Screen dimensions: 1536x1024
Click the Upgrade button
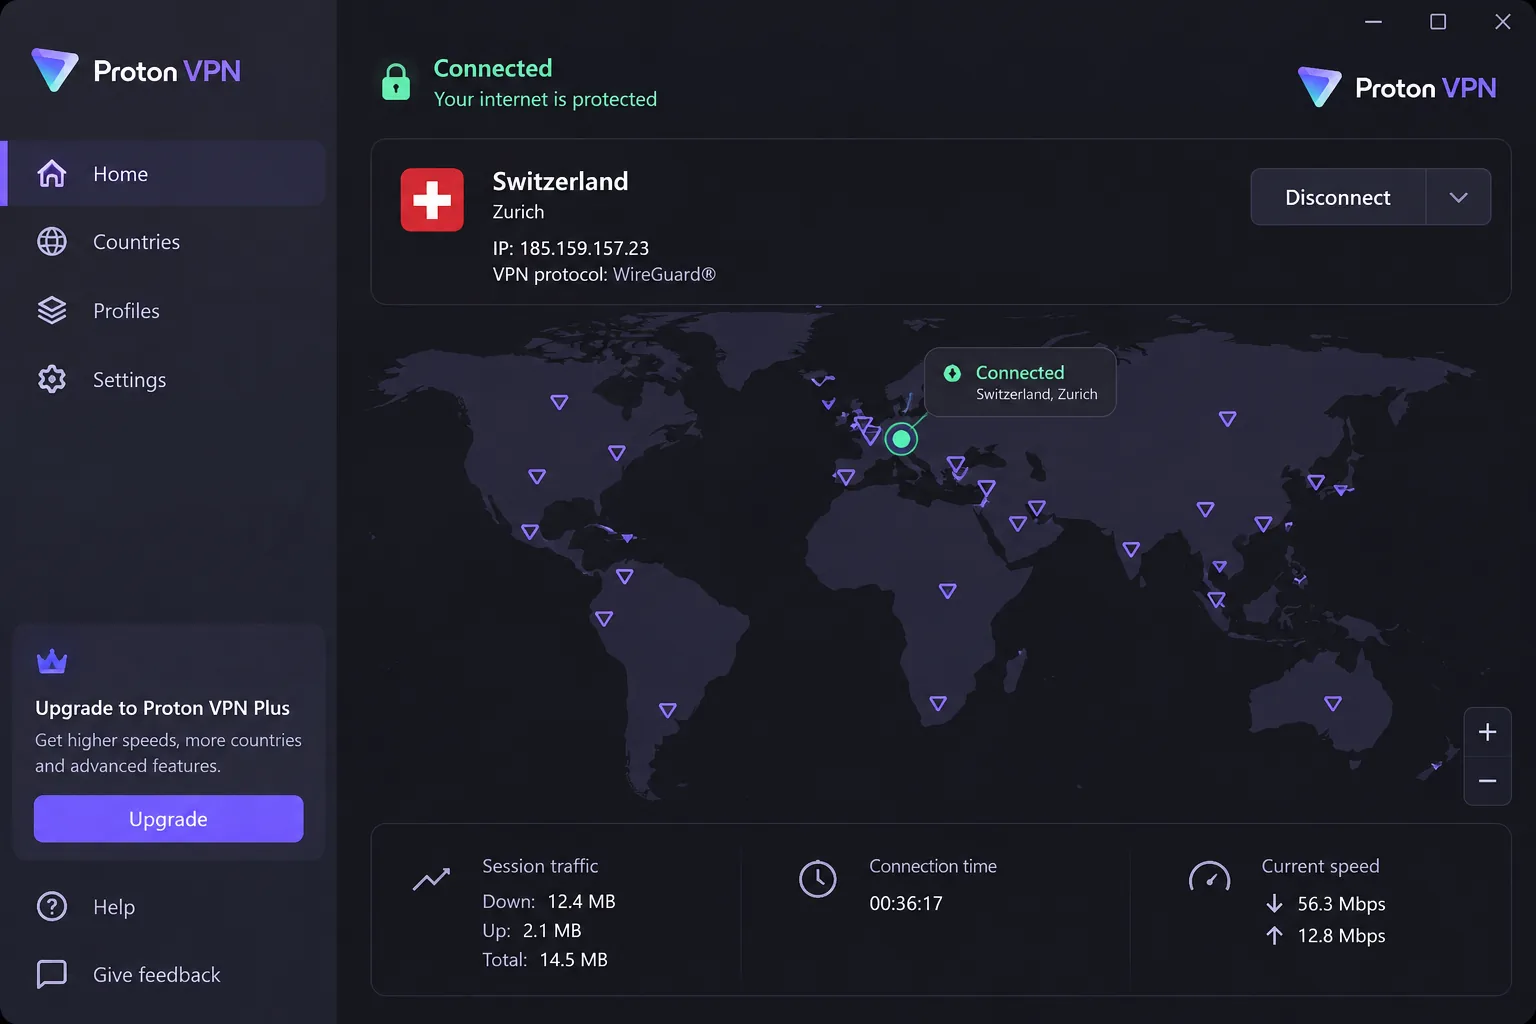[x=168, y=819]
